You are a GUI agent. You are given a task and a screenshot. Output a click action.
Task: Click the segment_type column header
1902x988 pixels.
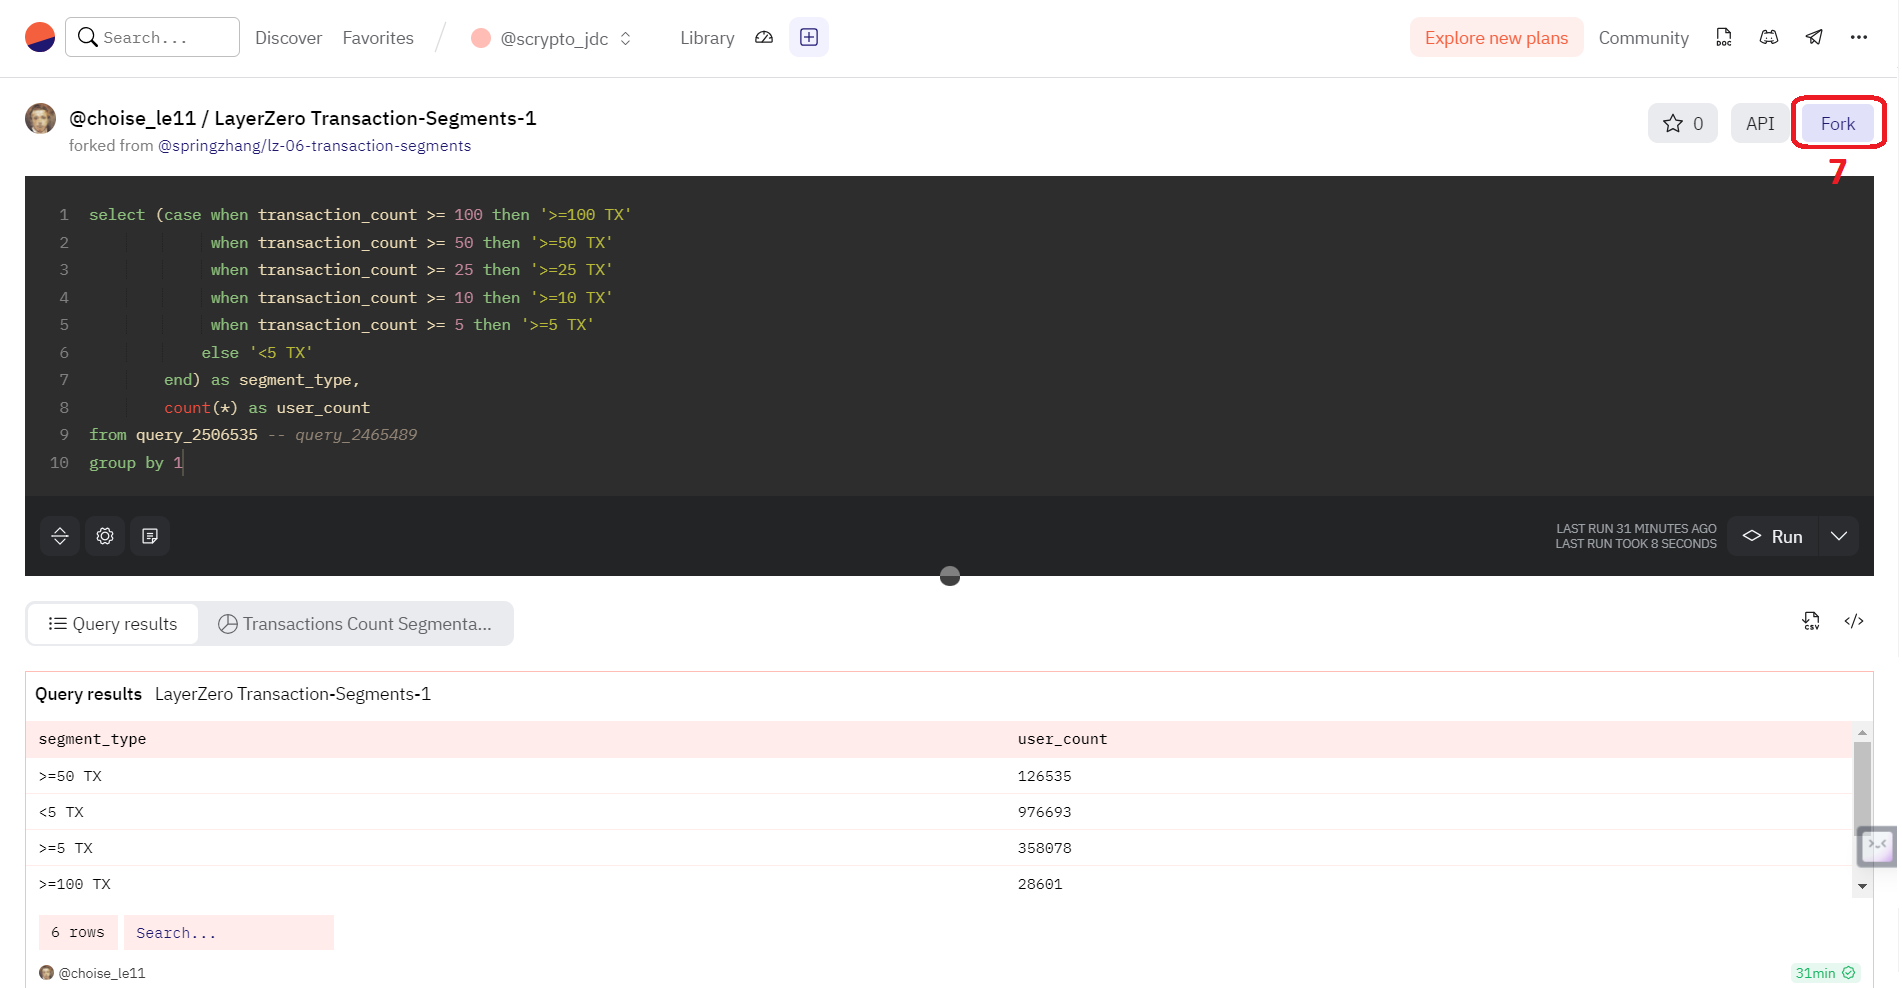pos(92,739)
